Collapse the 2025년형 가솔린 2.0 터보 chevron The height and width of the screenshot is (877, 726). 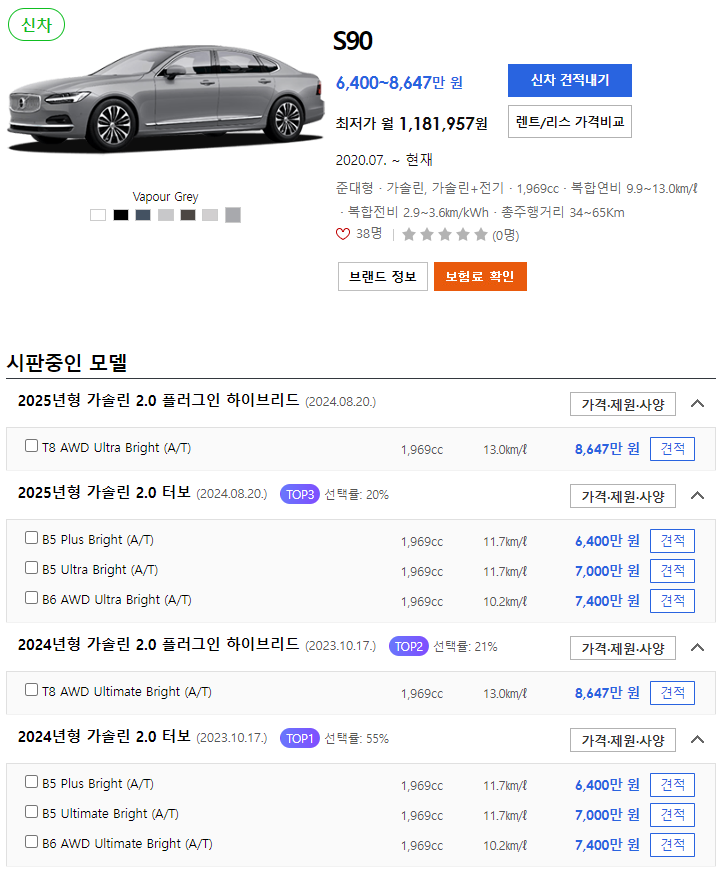(x=697, y=496)
